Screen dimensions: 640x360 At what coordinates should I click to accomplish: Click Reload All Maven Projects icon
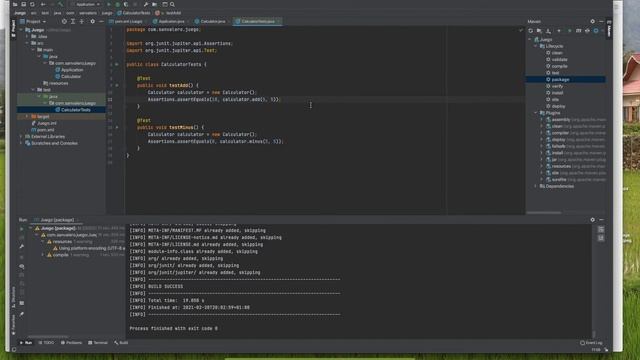tap(530, 31)
